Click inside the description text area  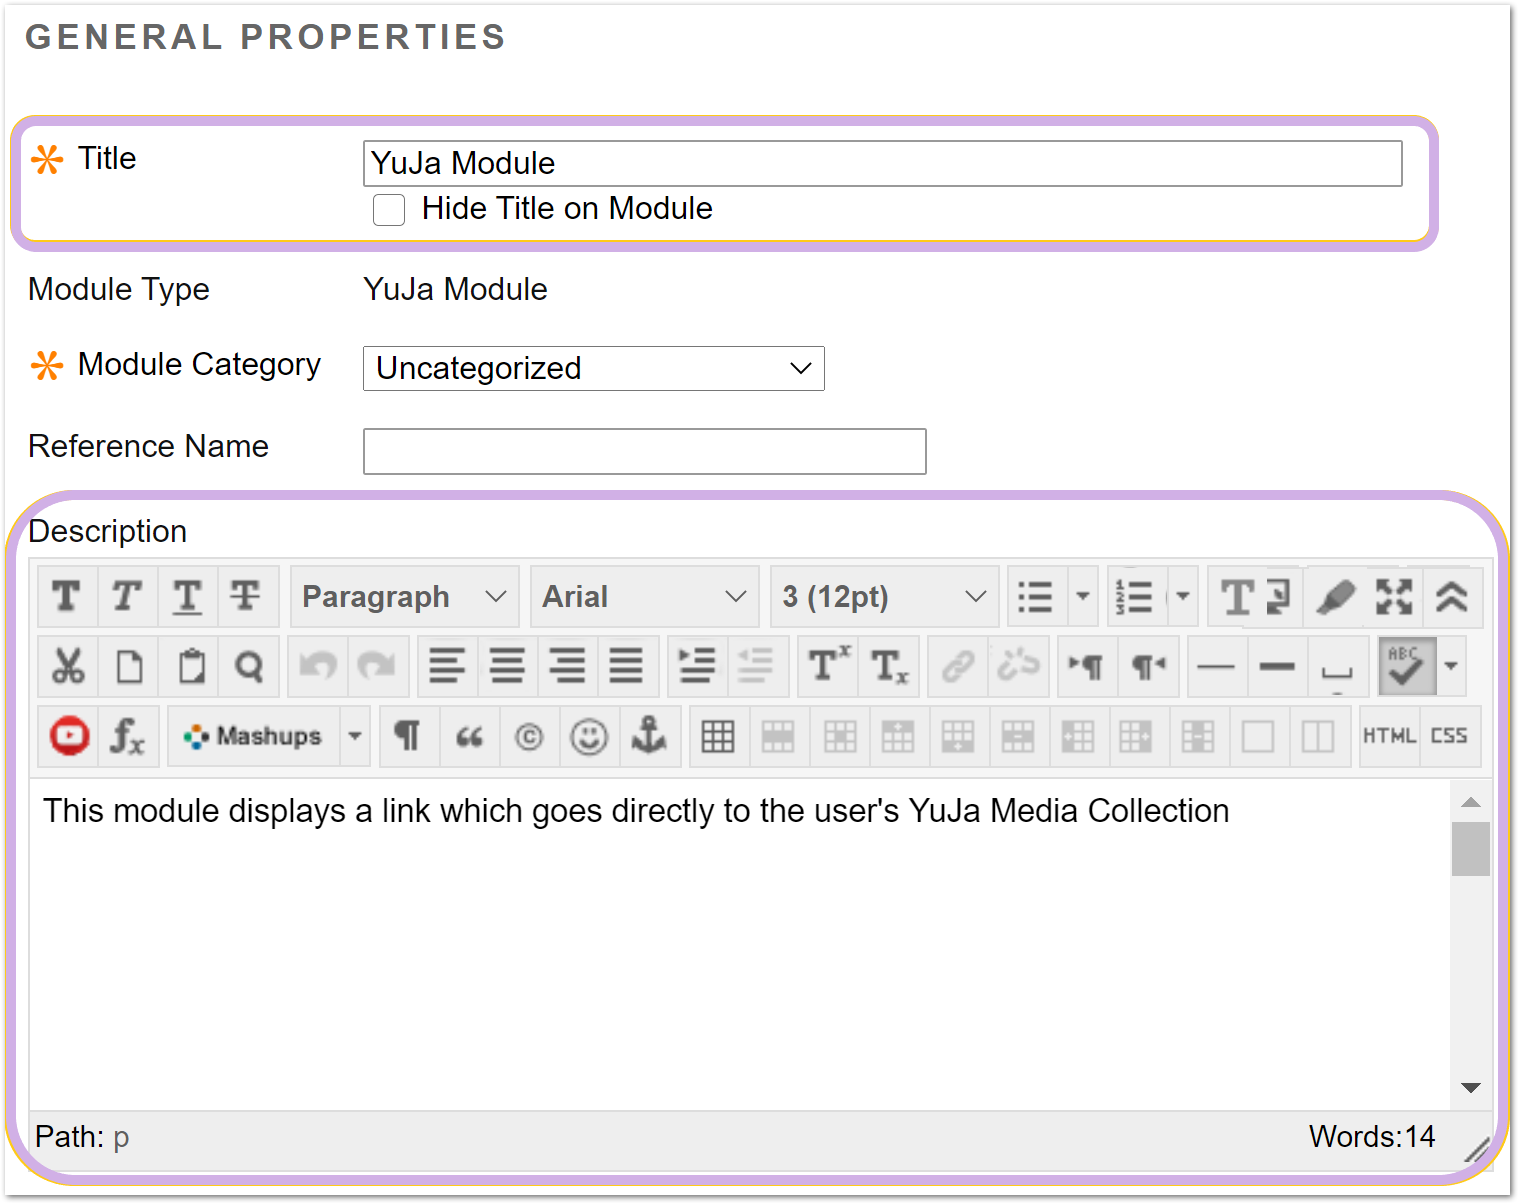pos(740,945)
